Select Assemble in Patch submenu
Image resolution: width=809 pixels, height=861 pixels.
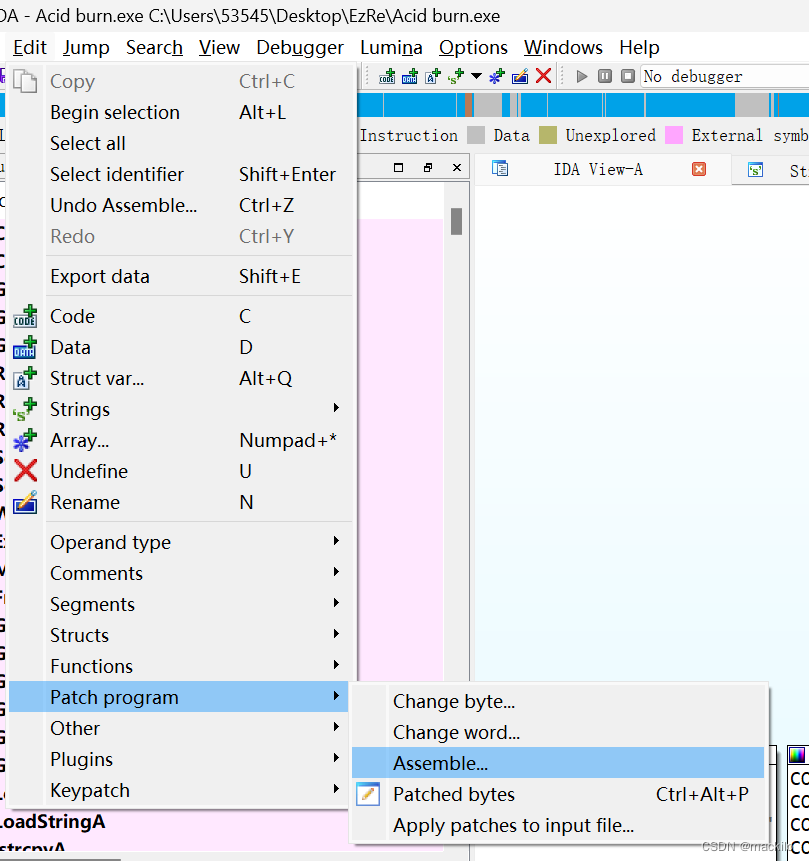pos(558,763)
